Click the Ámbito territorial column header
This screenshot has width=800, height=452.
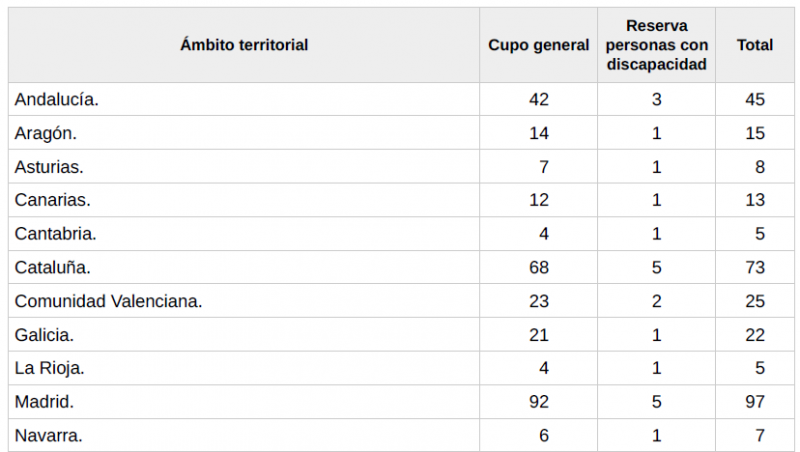click(244, 45)
